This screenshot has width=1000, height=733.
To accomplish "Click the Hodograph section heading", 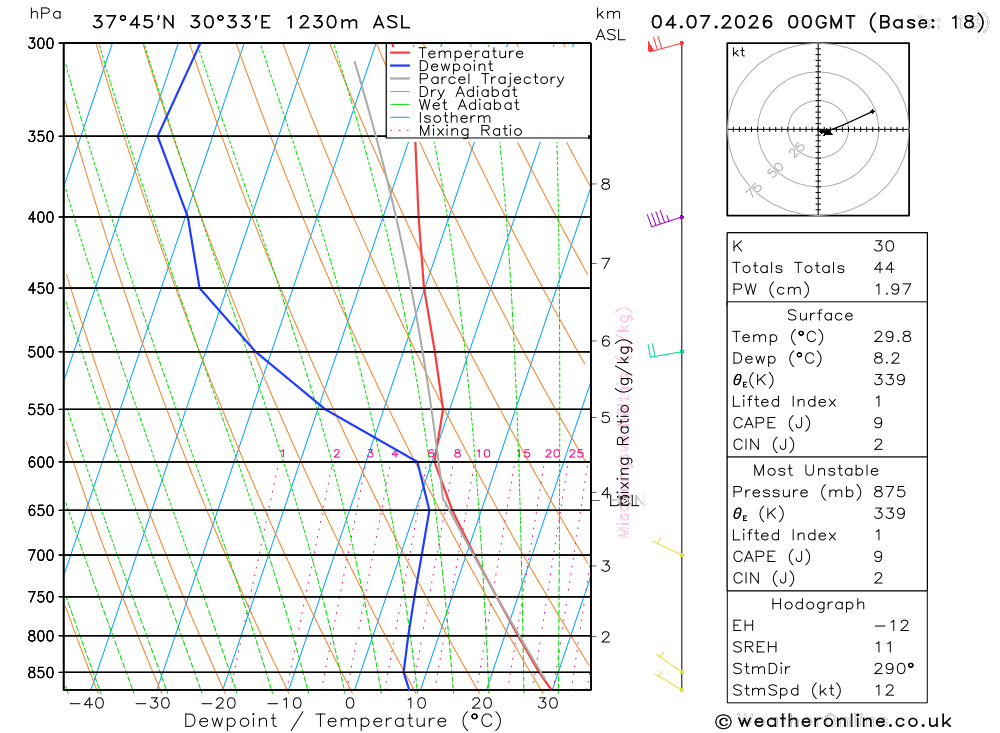I will 818,604.
